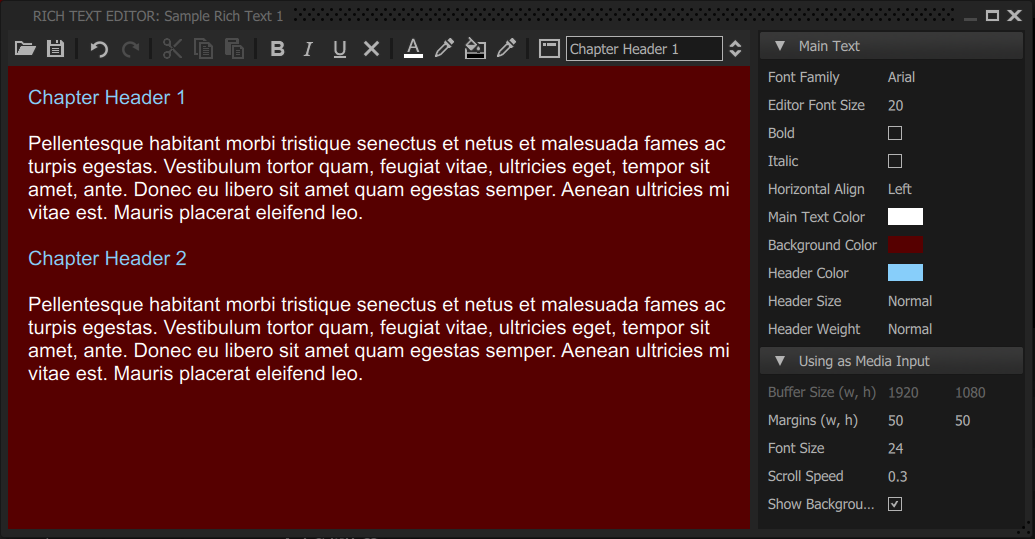This screenshot has width=1035, height=539.
Task: Paste clipboard contents
Action: pyautogui.click(x=234, y=49)
